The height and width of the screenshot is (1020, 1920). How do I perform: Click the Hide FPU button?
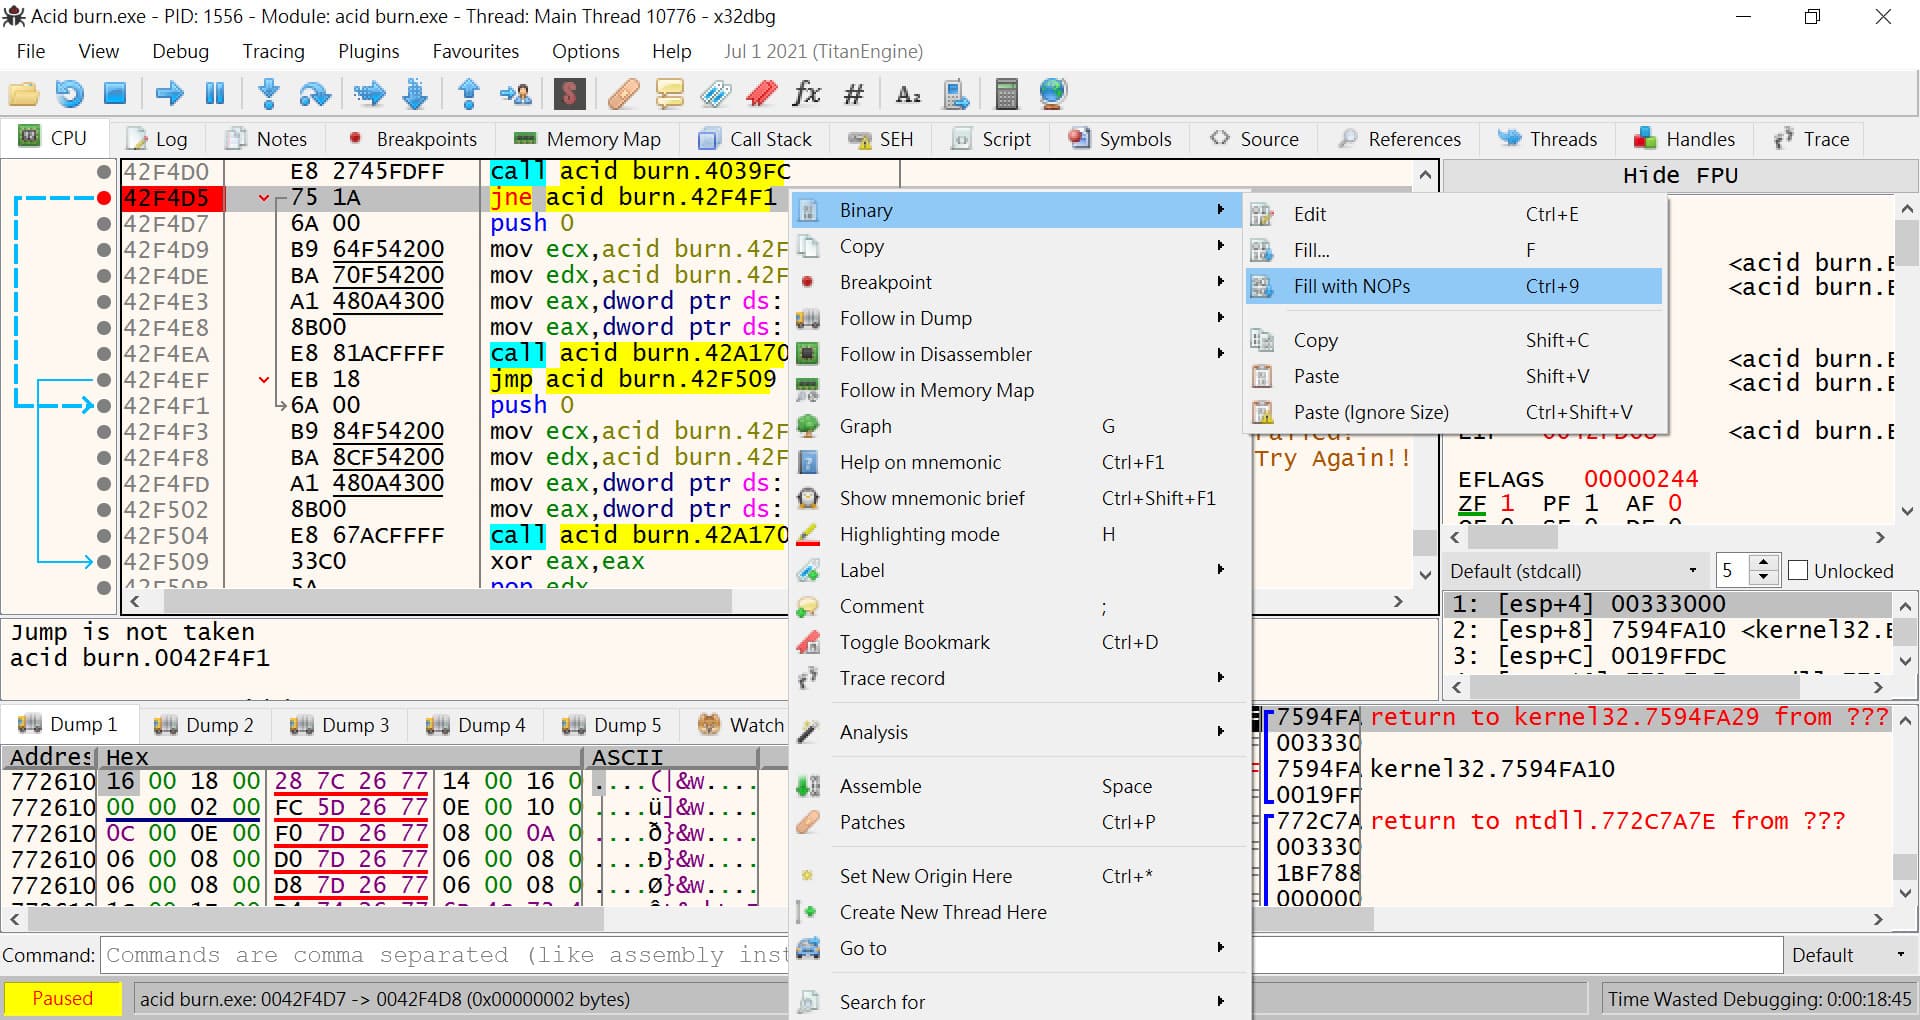coord(1680,176)
